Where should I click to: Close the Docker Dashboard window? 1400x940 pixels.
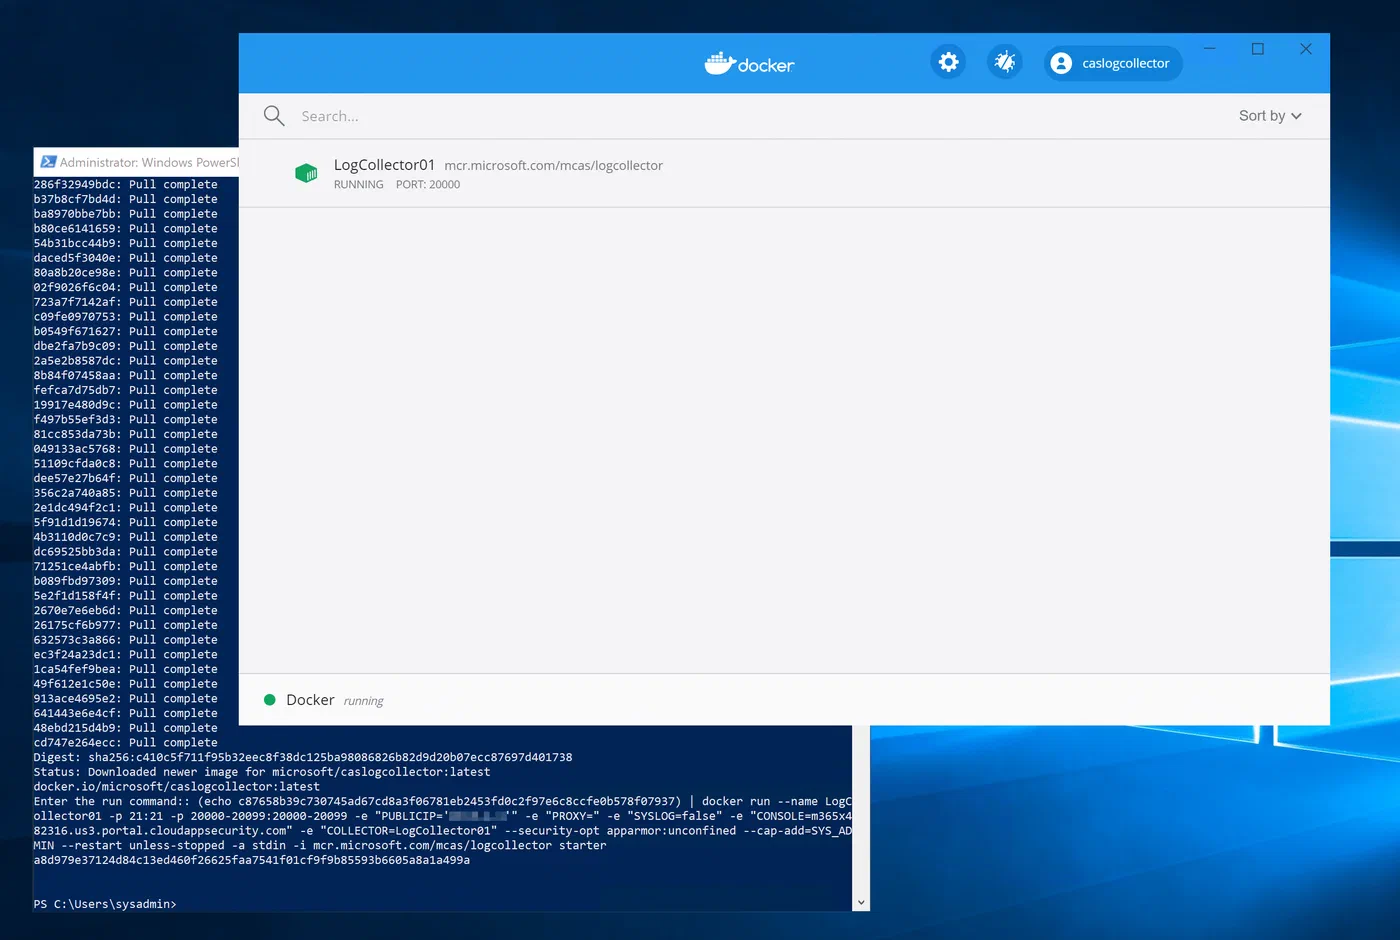pyautogui.click(x=1306, y=48)
